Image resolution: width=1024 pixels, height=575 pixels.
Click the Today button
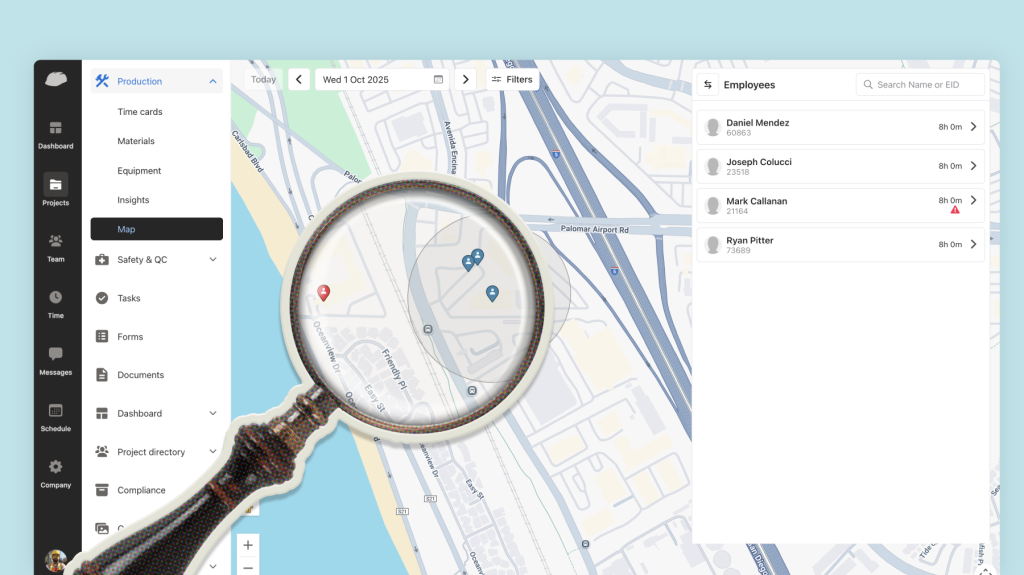click(264, 80)
